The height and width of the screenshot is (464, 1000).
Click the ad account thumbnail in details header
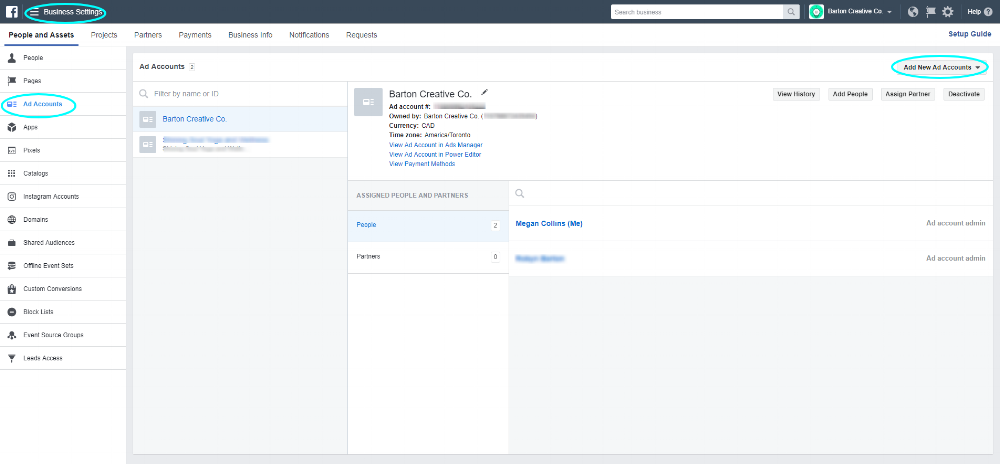coord(368,102)
